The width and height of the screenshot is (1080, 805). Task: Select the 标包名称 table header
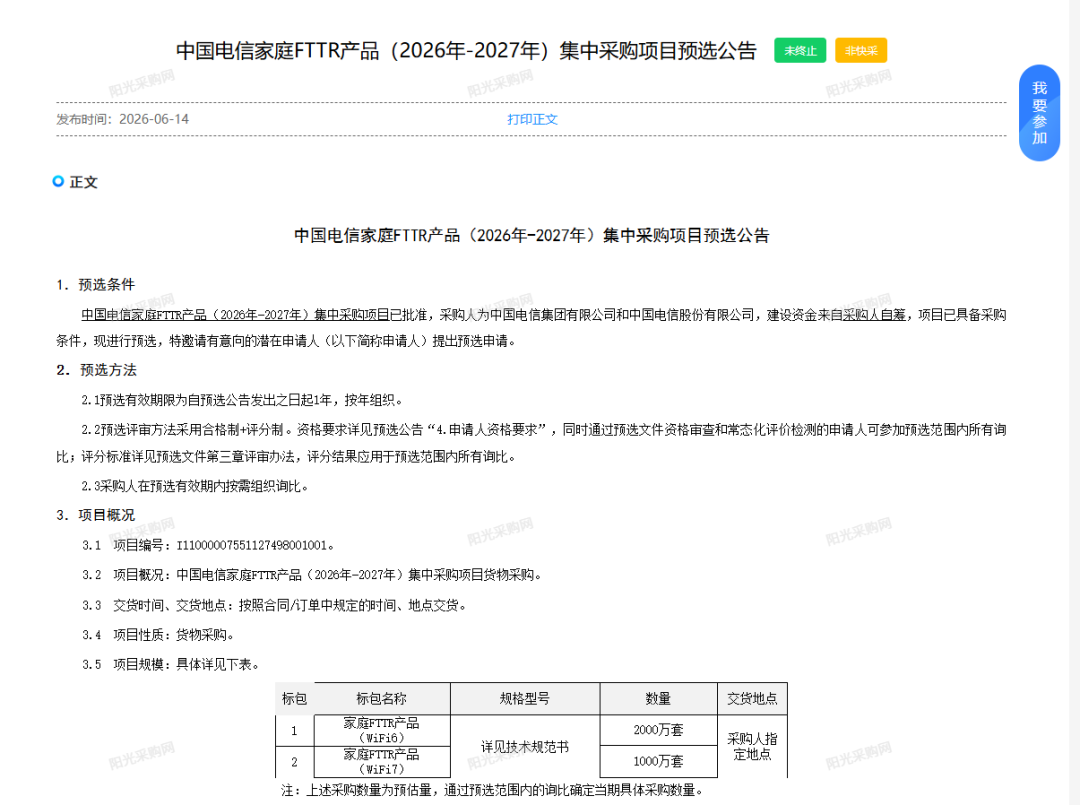click(382, 699)
